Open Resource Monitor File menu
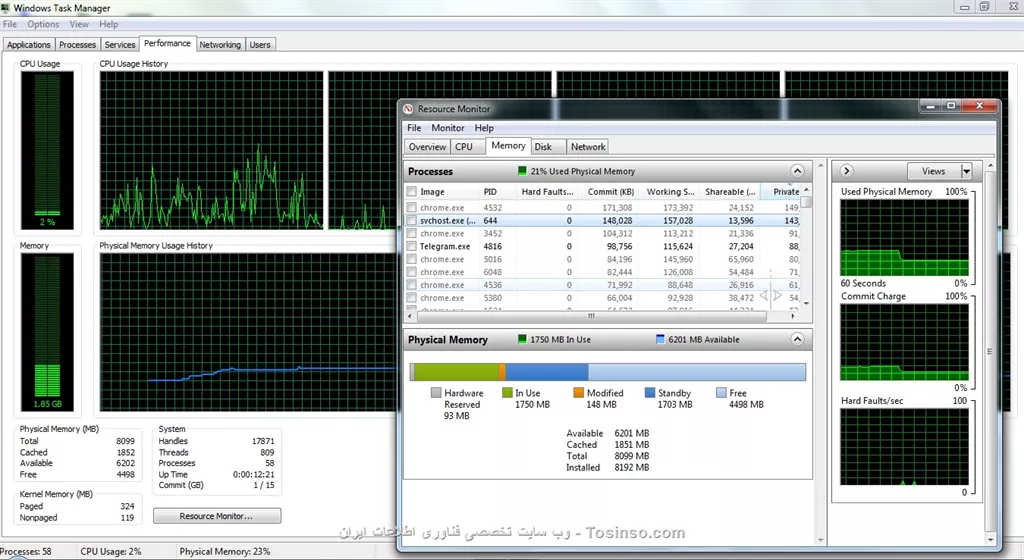Image resolution: width=1024 pixels, height=560 pixels. [x=414, y=128]
